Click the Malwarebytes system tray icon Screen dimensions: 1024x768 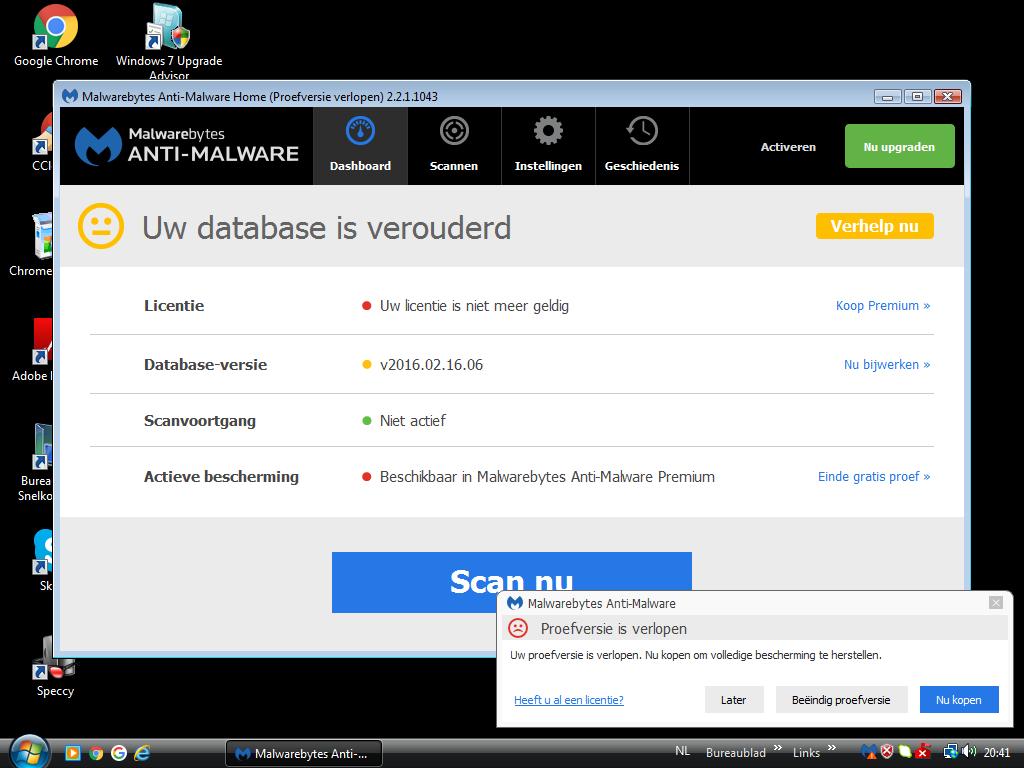point(869,752)
